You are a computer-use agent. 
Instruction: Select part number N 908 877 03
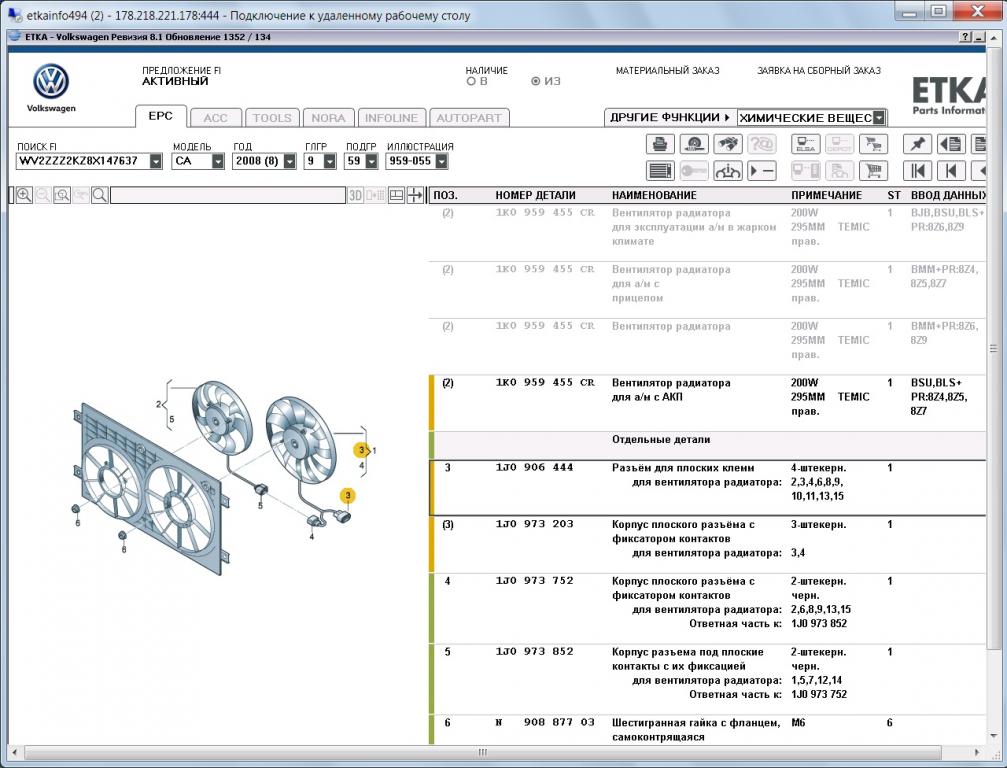pyautogui.click(x=545, y=722)
